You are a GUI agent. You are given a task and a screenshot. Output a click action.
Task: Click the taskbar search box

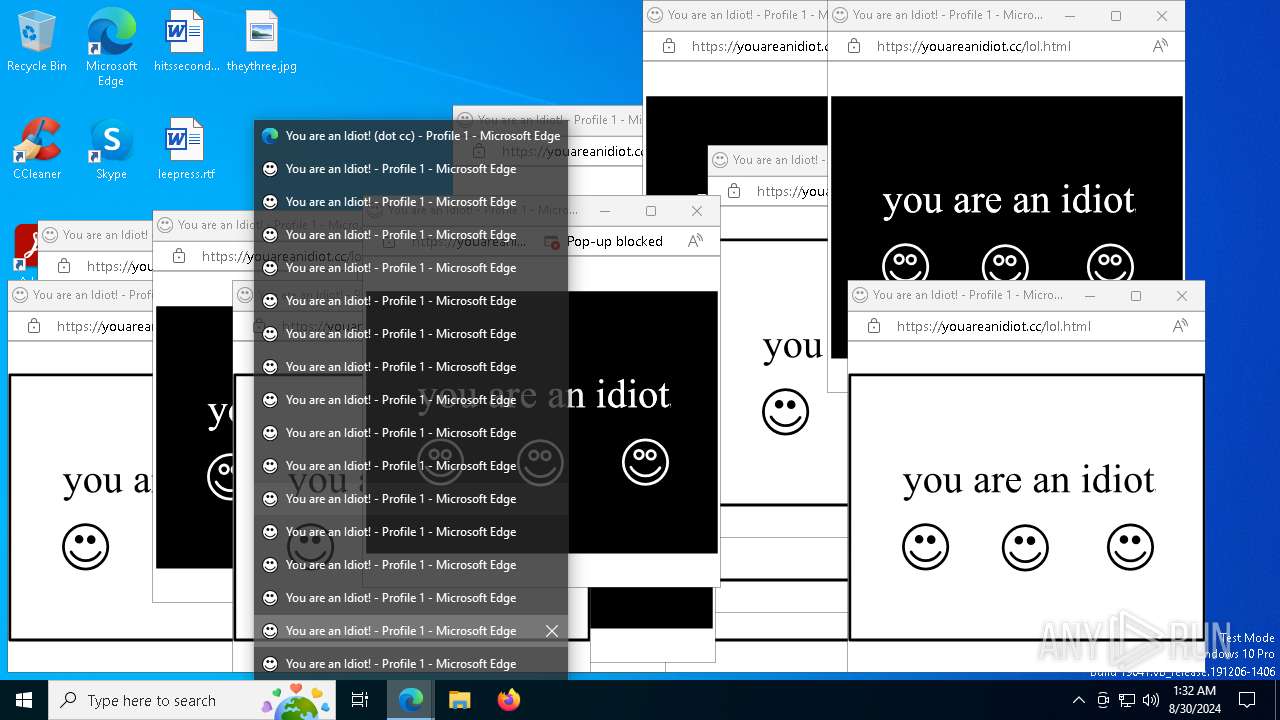point(192,700)
